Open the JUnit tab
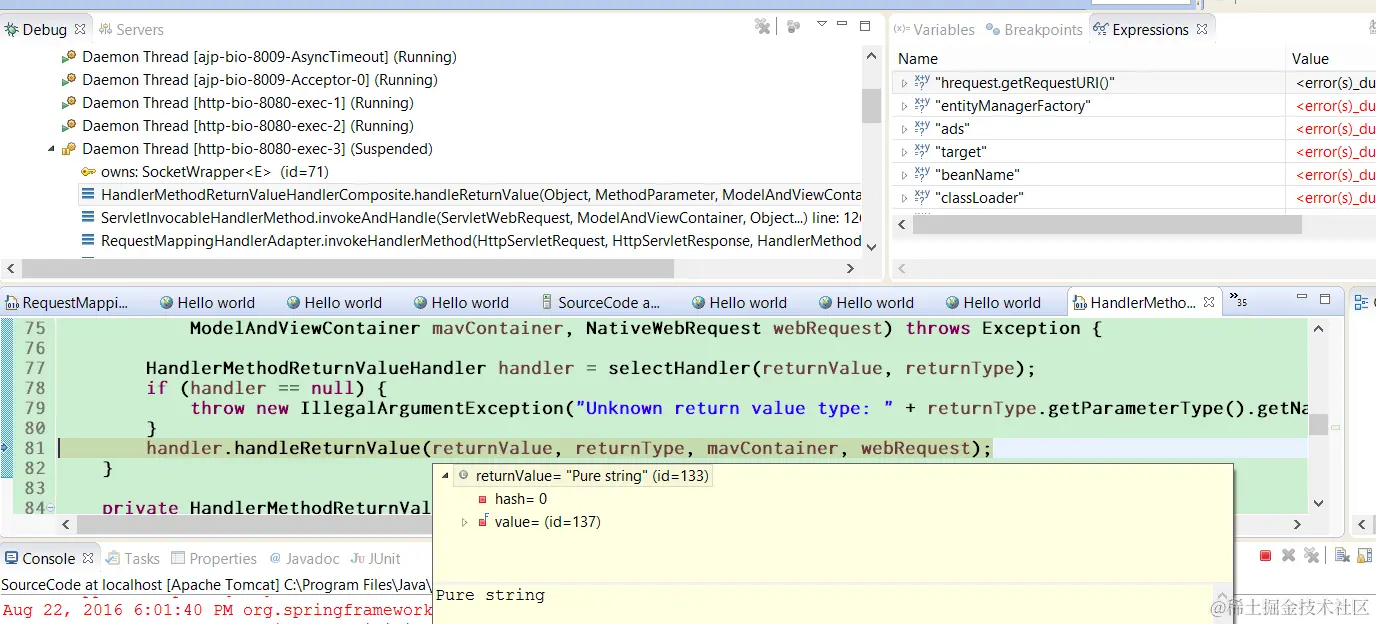 click(x=376, y=559)
